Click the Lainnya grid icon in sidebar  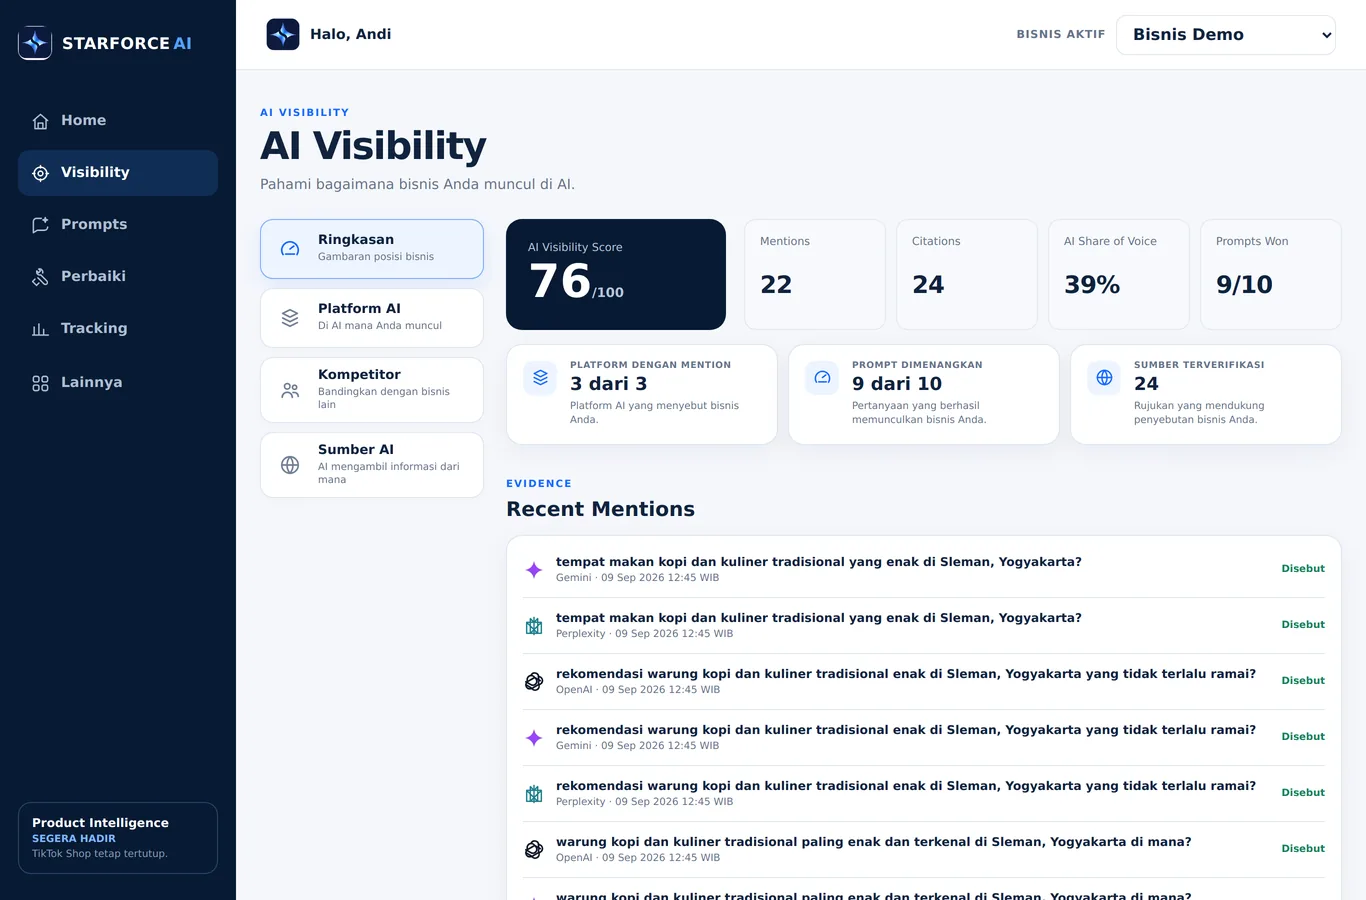[40, 383]
